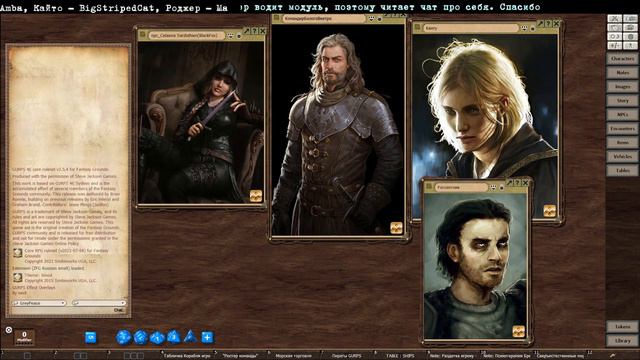Click the wrench icon in bottom bar

[x=613, y=356]
